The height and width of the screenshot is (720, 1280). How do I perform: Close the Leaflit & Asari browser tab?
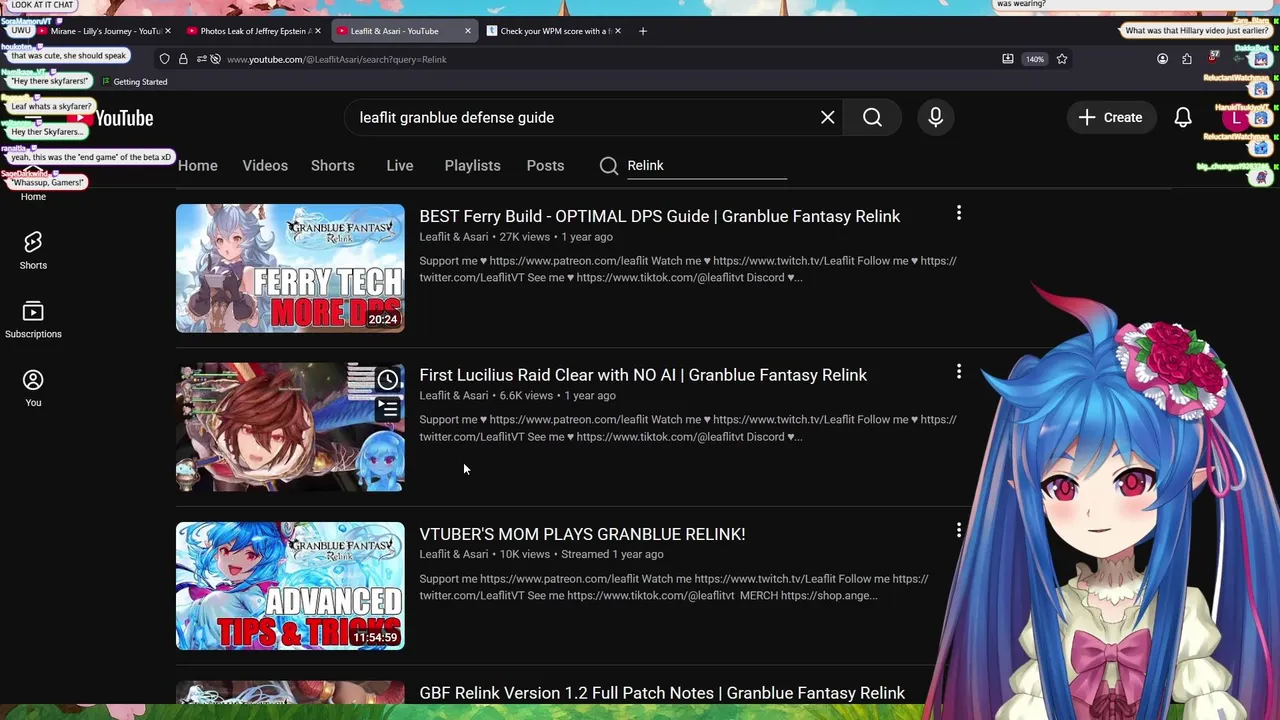coord(467,31)
